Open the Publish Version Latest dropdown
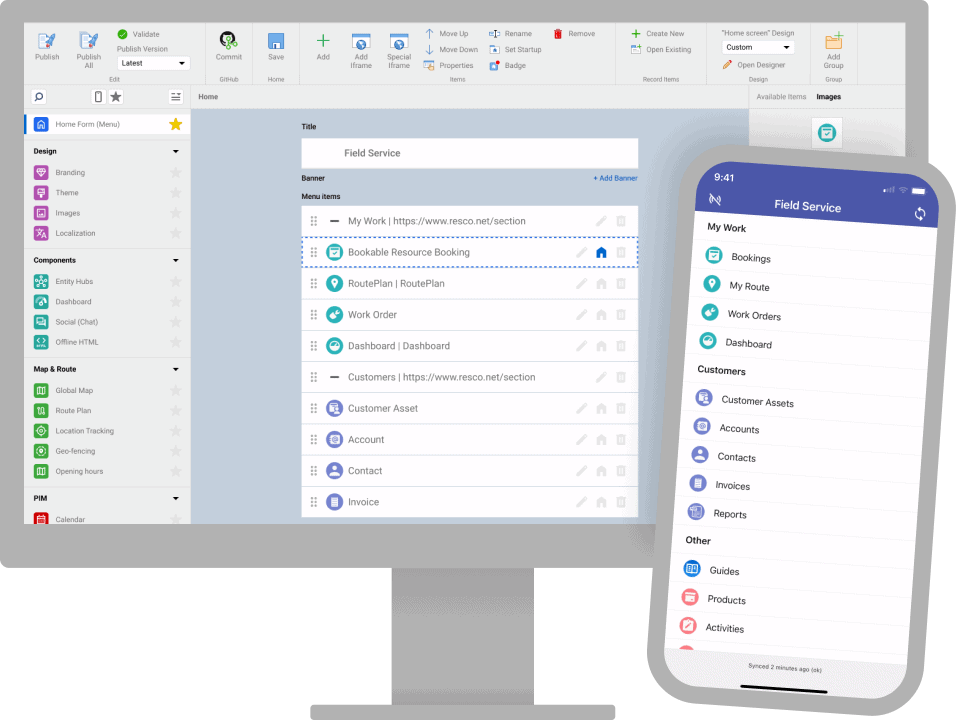This screenshot has width=960, height=720. point(153,63)
